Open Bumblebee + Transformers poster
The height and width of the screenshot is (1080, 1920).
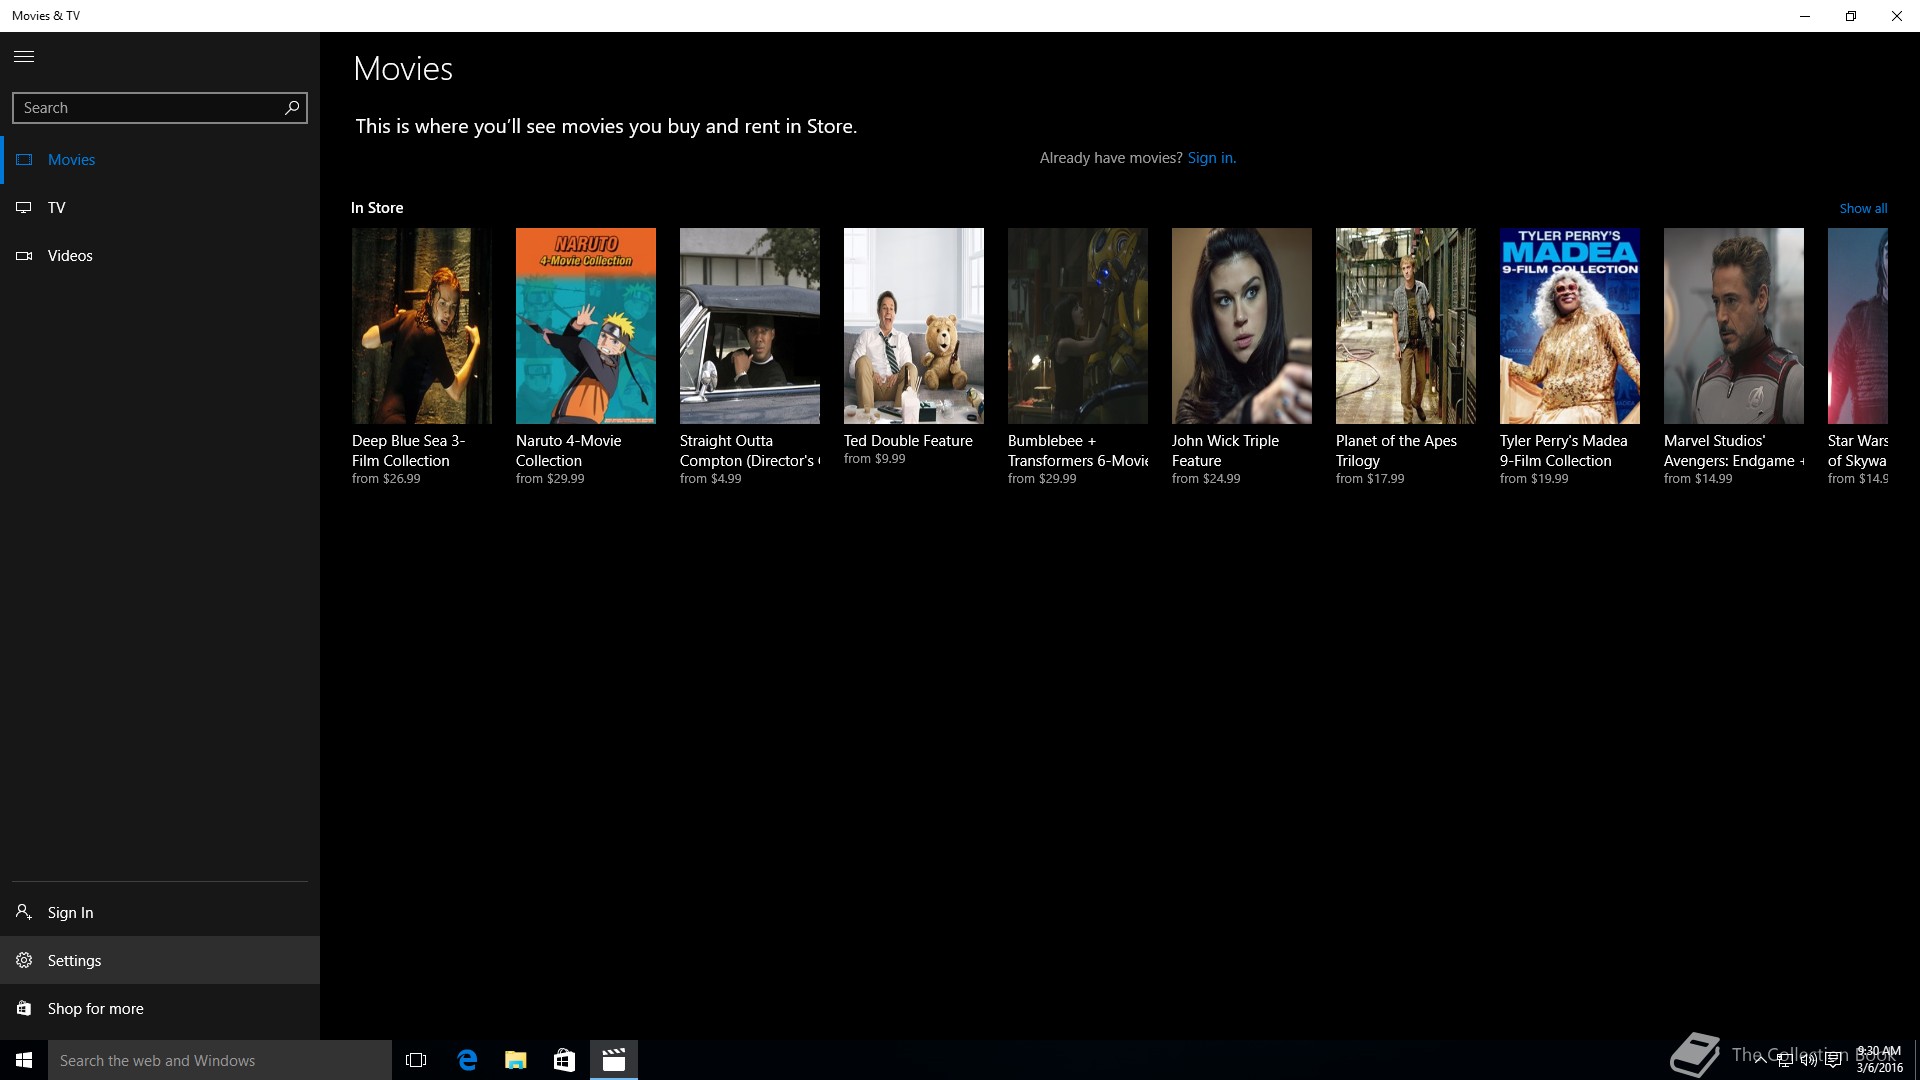1078,326
